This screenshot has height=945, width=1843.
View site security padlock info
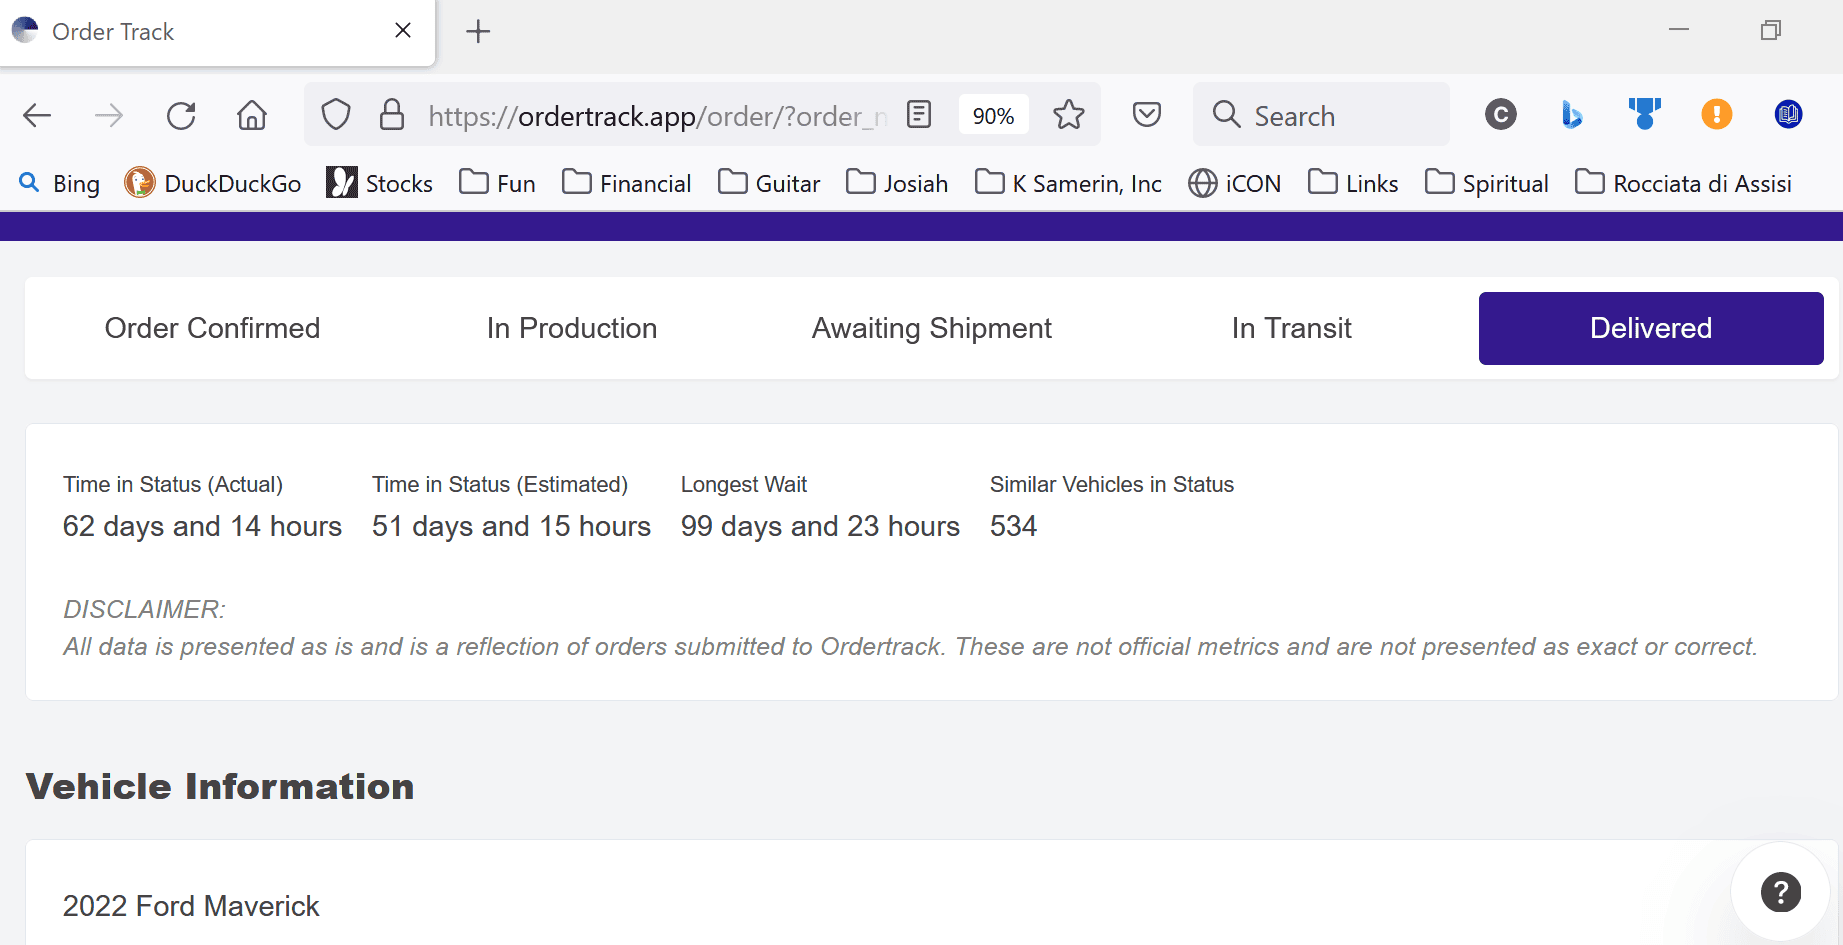[x=392, y=115]
